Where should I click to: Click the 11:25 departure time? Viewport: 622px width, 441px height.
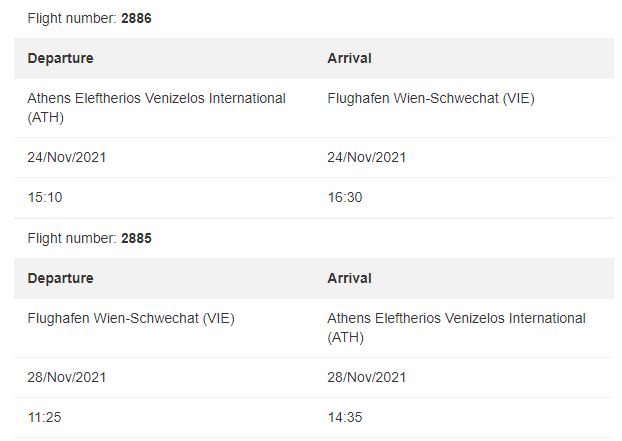(45, 417)
